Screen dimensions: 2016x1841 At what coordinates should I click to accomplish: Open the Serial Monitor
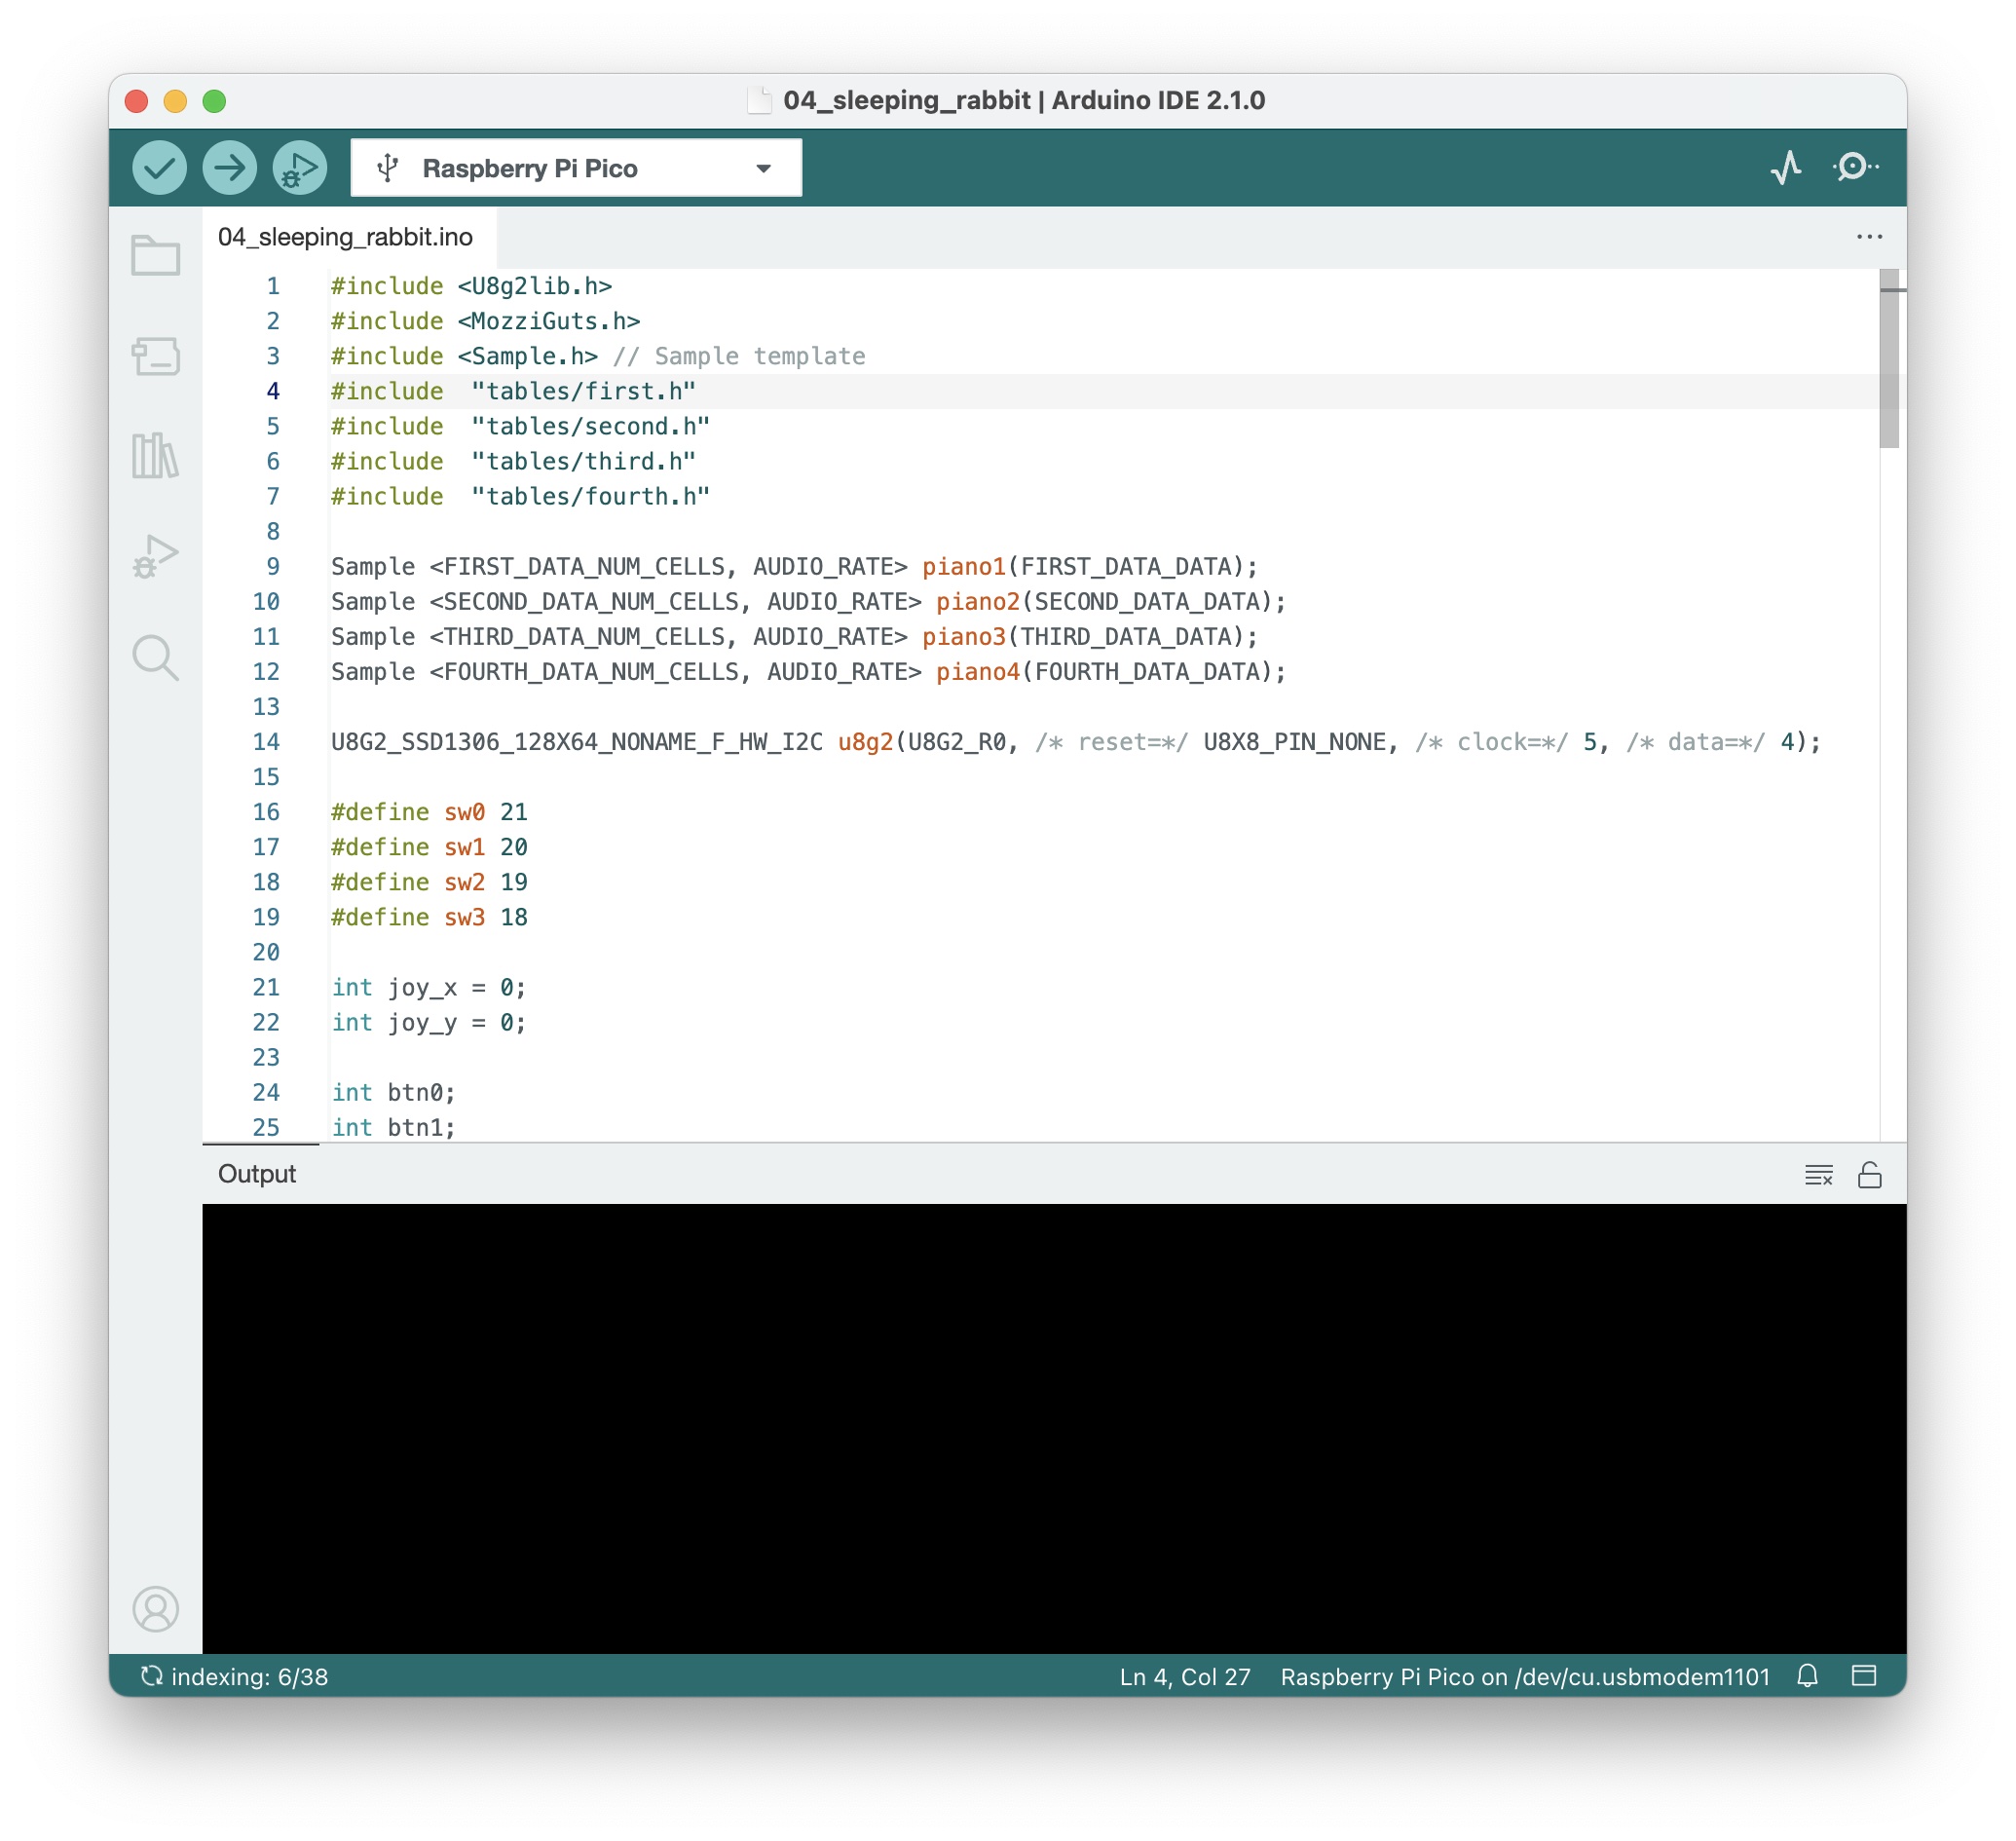tap(1855, 167)
